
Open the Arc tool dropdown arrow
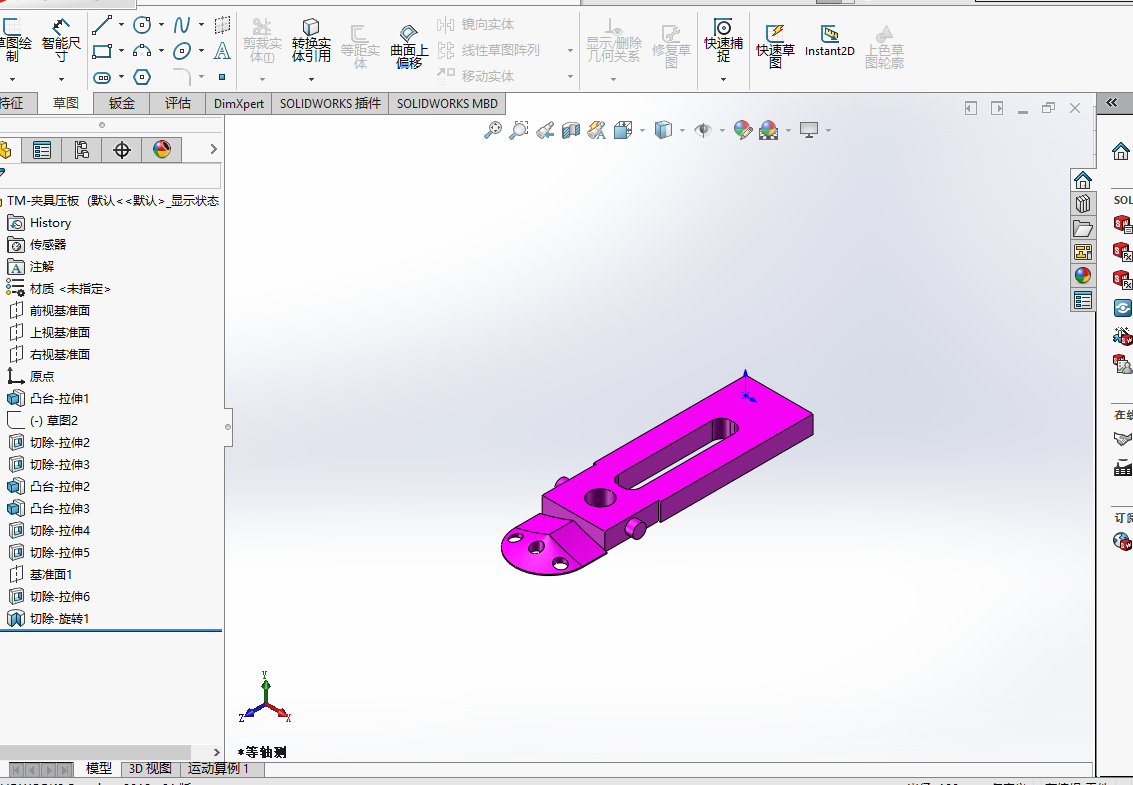161,51
